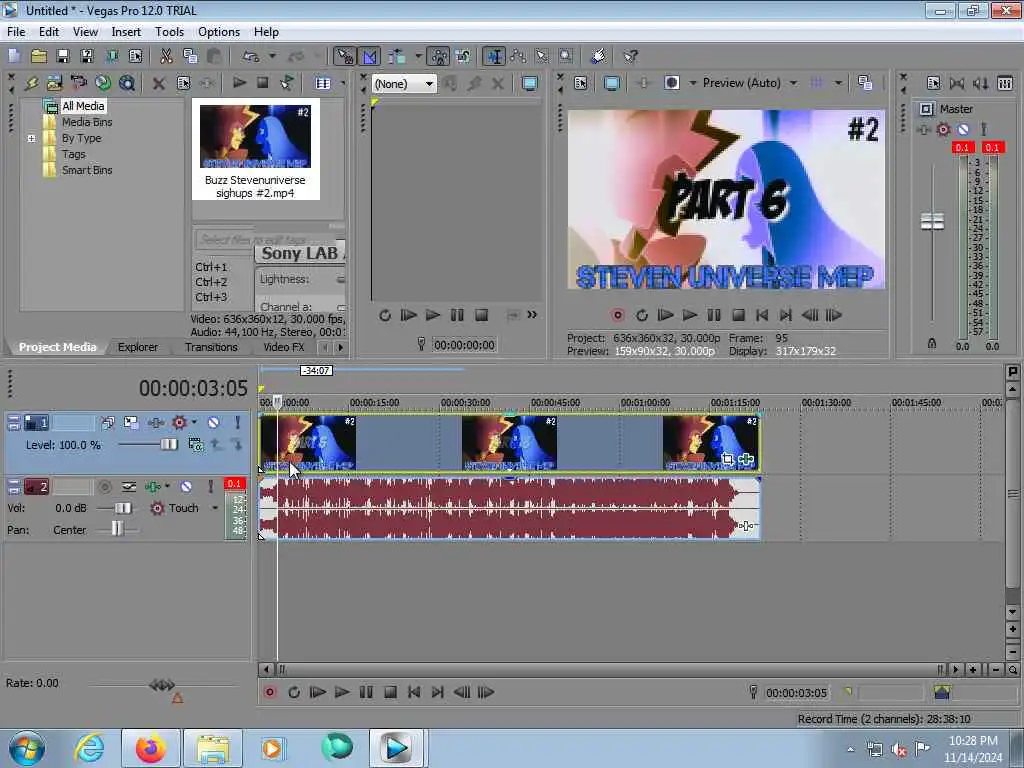The width and height of the screenshot is (1024, 768).
Task: Open the Options menu
Action: 219,32
